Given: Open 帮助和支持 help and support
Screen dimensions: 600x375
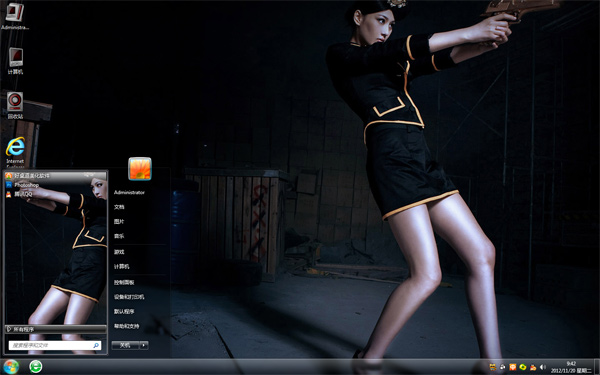Looking at the screenshot, I should pyautogui.click(x=127, y=326).
